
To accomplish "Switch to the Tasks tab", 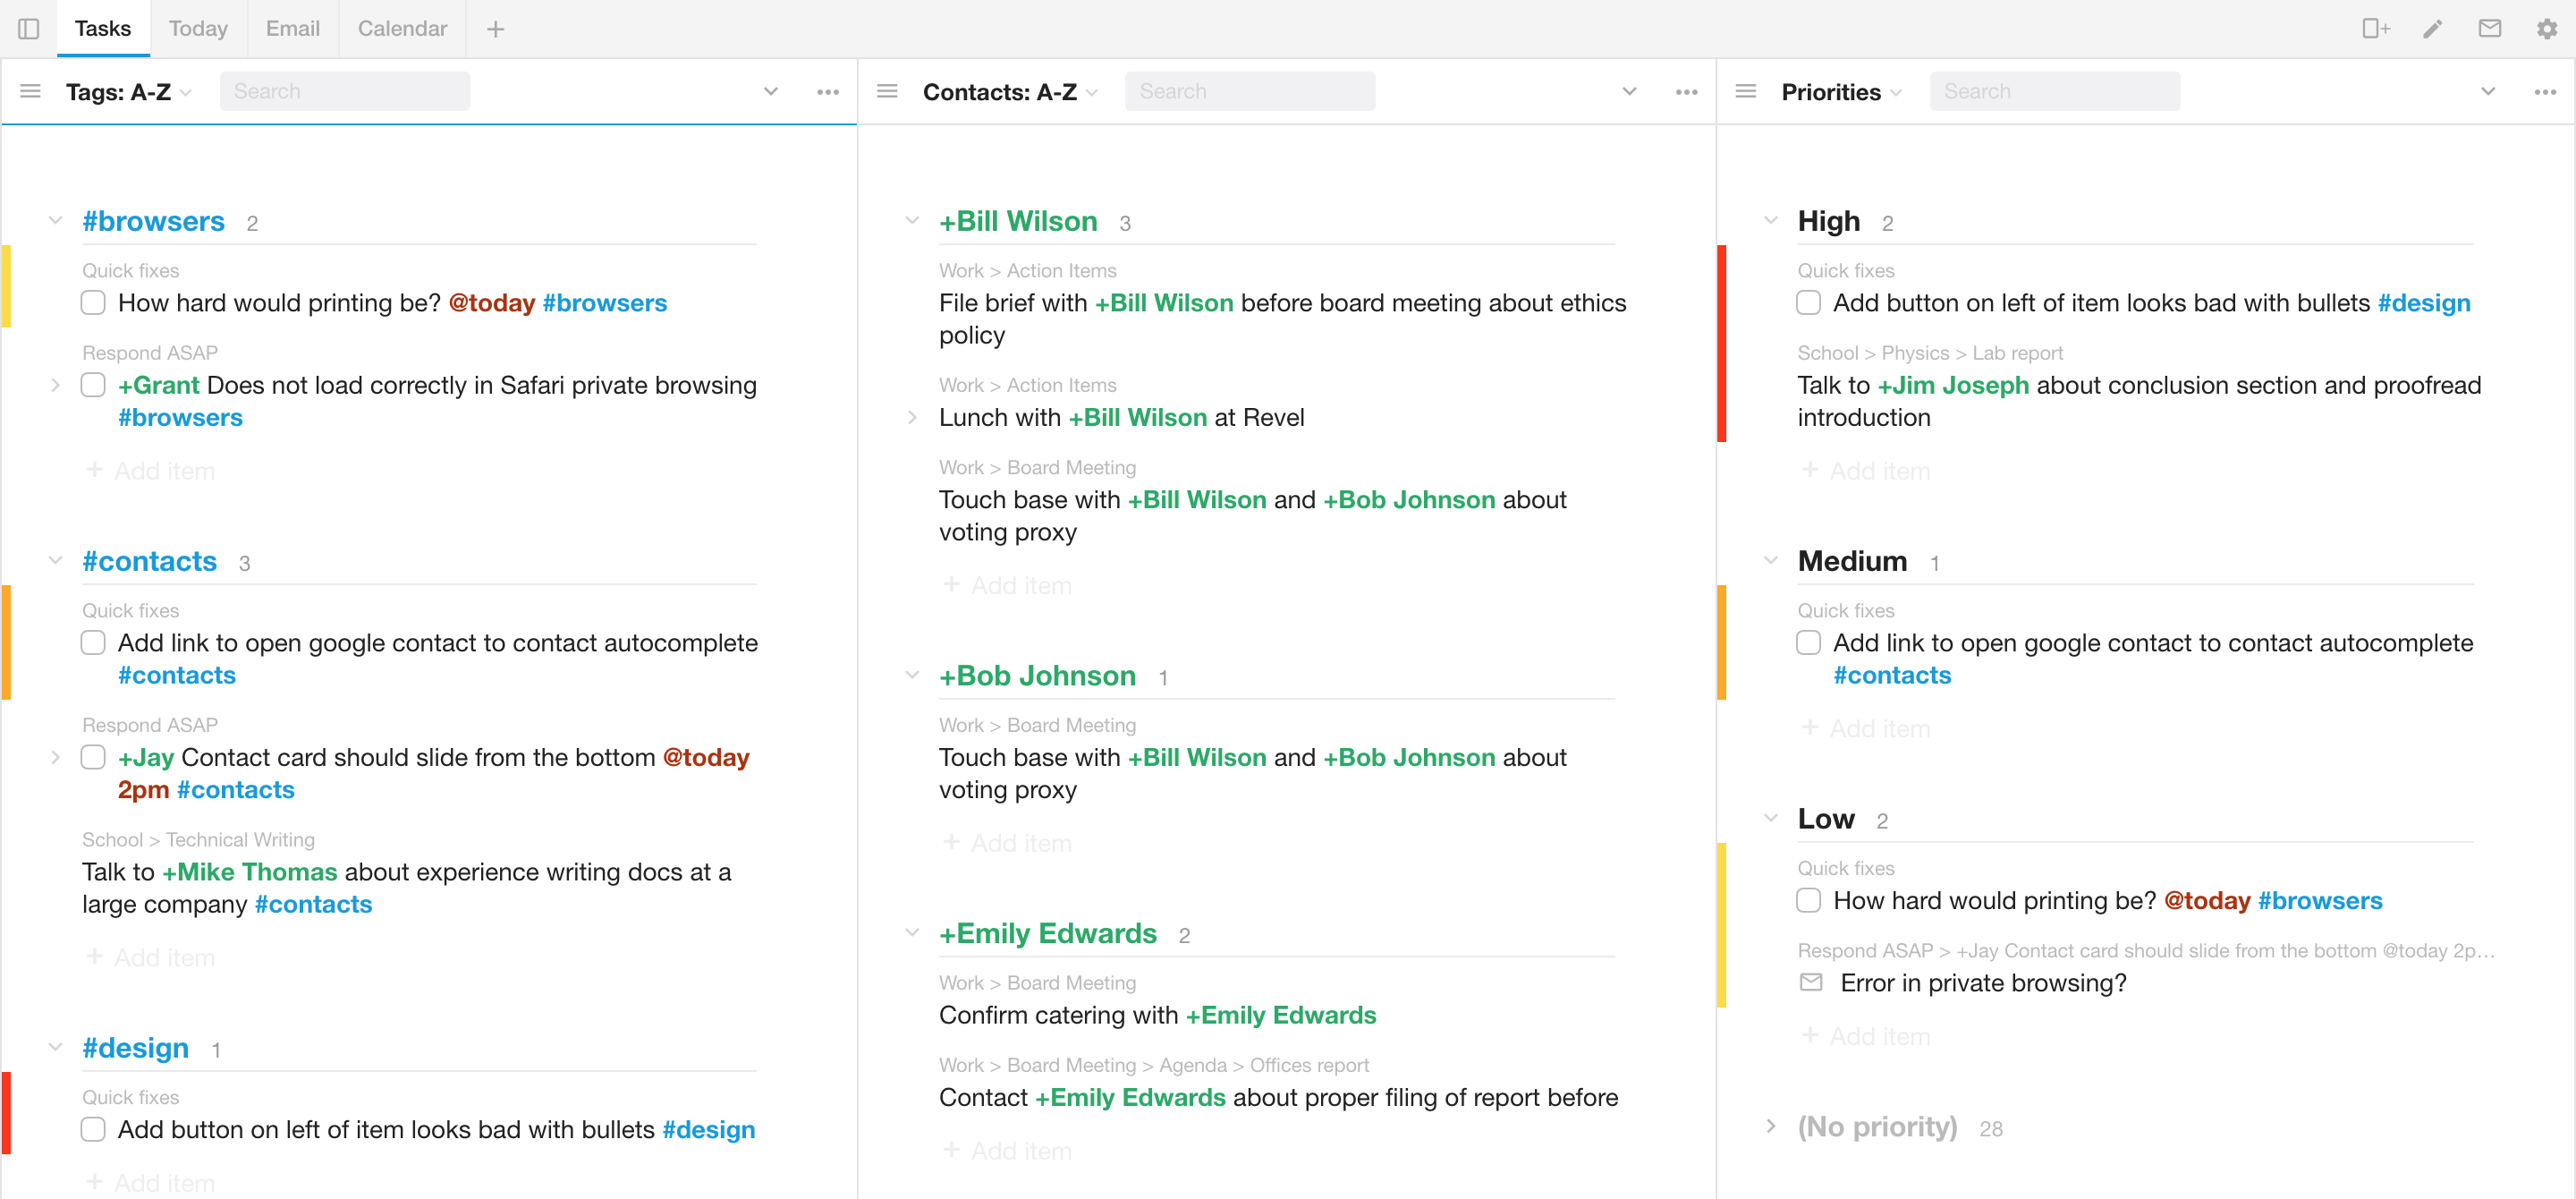I will point(103,29).
